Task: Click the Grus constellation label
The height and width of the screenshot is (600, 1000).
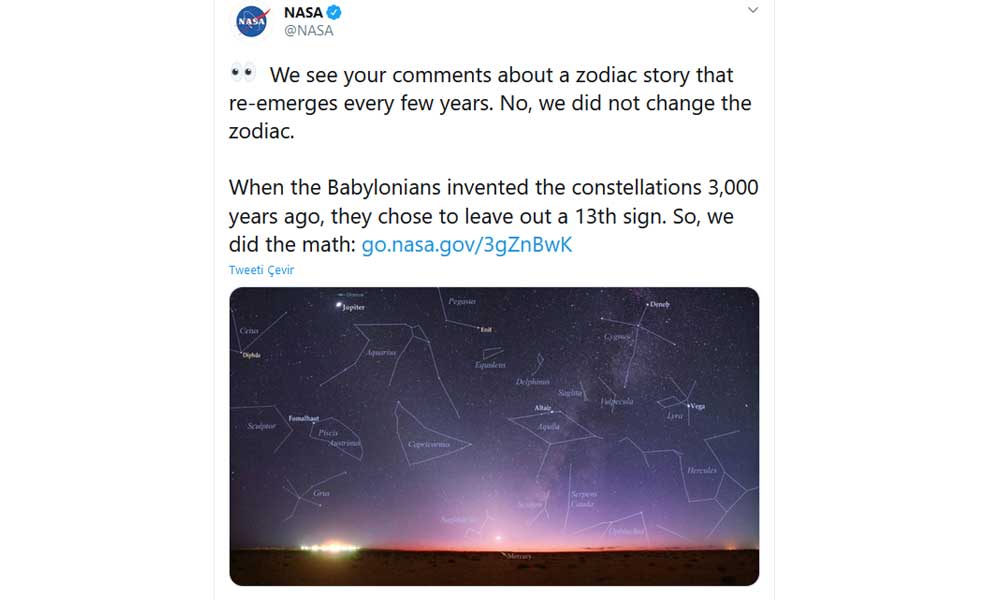Action: click(x=321, y=493)
